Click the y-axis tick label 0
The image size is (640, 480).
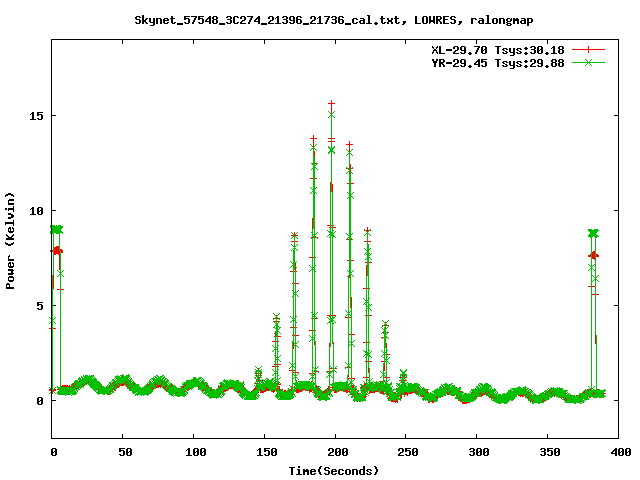coord(40,401)
